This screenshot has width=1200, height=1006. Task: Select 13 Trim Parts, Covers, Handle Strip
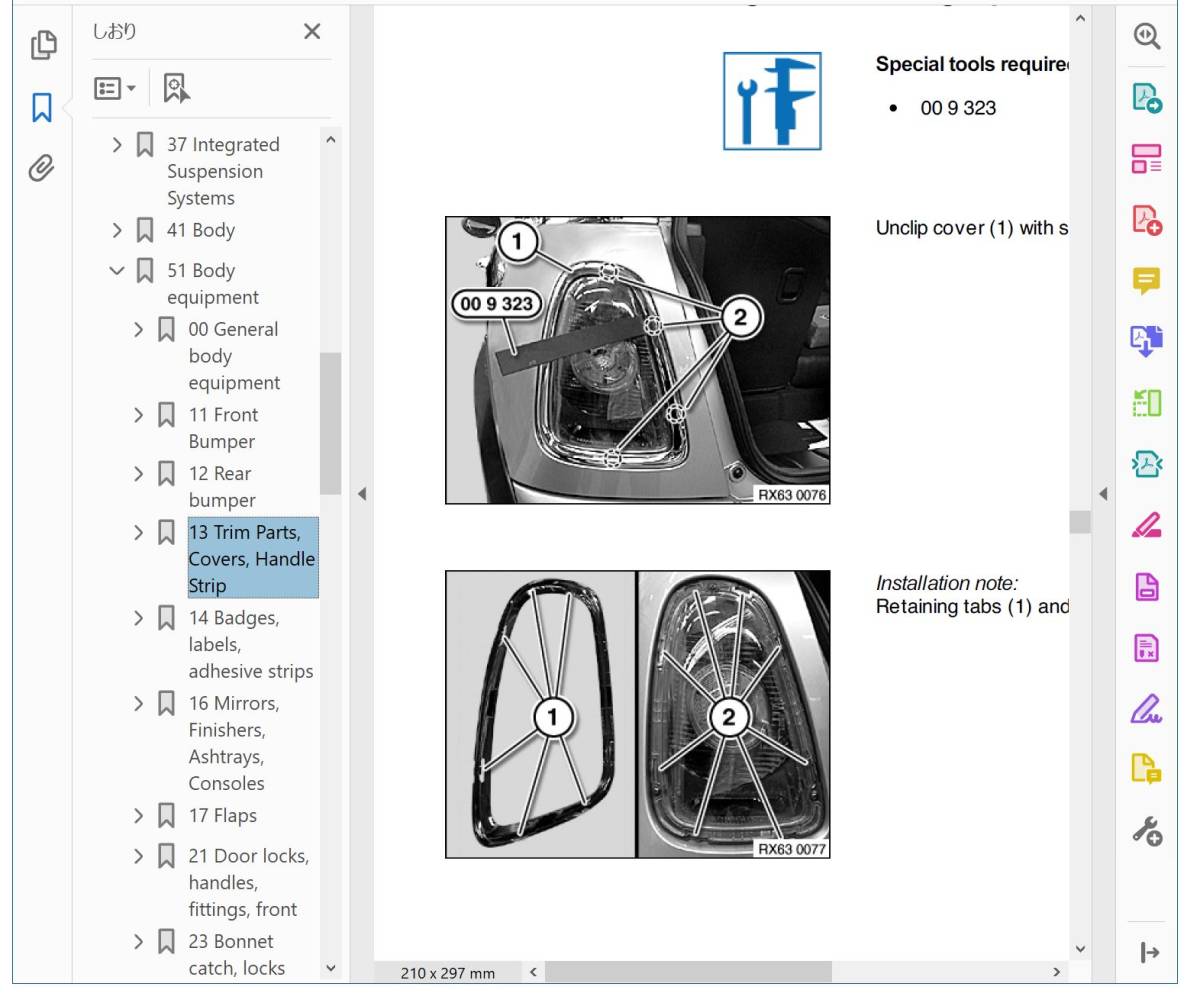coord(252,558)
